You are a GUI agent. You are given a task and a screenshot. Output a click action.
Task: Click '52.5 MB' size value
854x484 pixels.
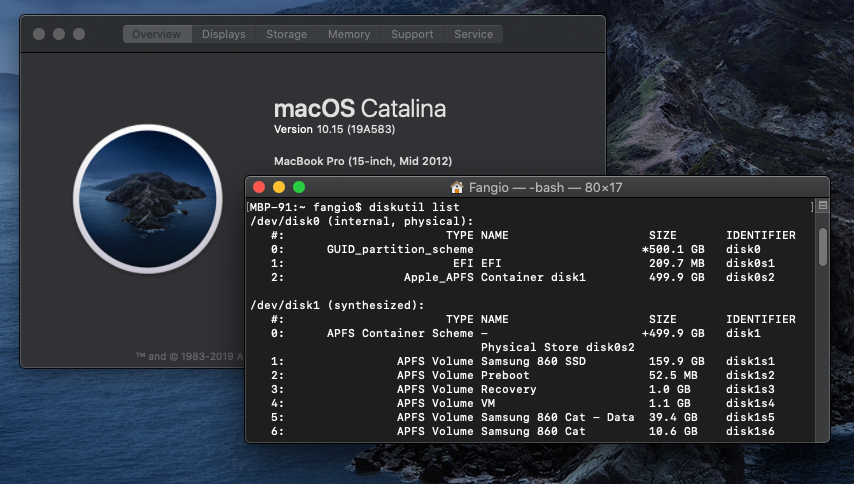[674, 376]
